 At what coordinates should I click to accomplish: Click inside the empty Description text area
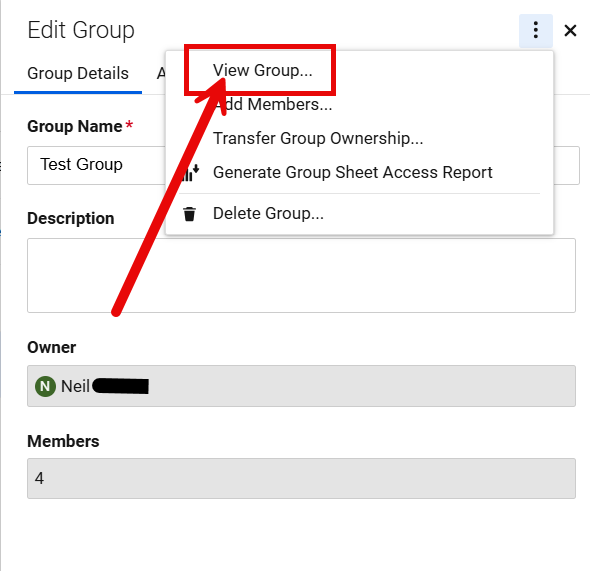(x=301, y=275)
